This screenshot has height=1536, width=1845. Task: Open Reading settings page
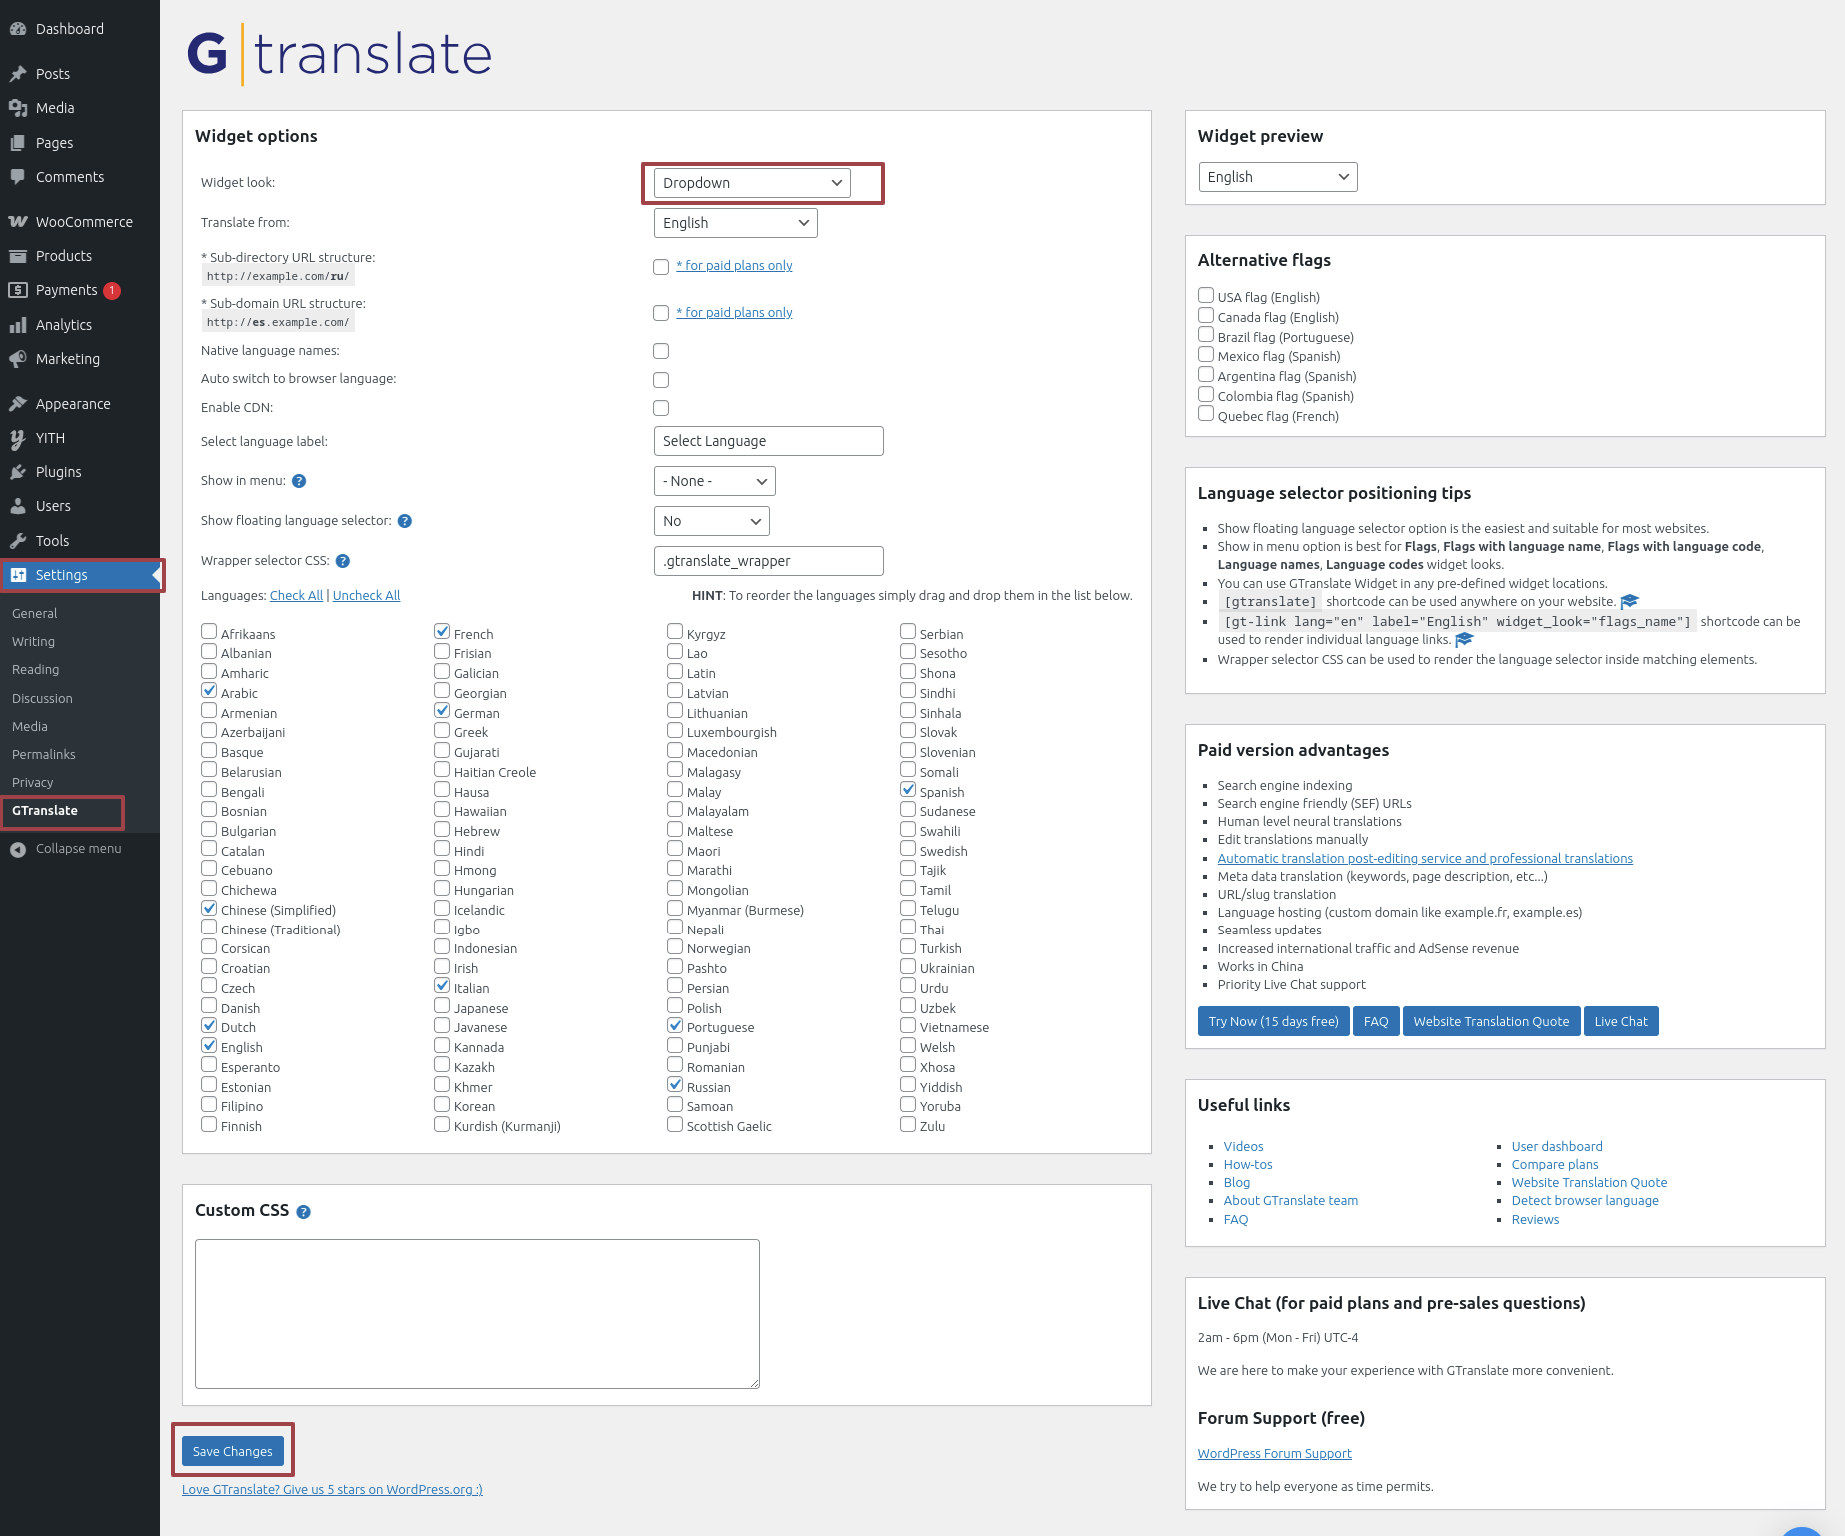[x=36, y=670]
